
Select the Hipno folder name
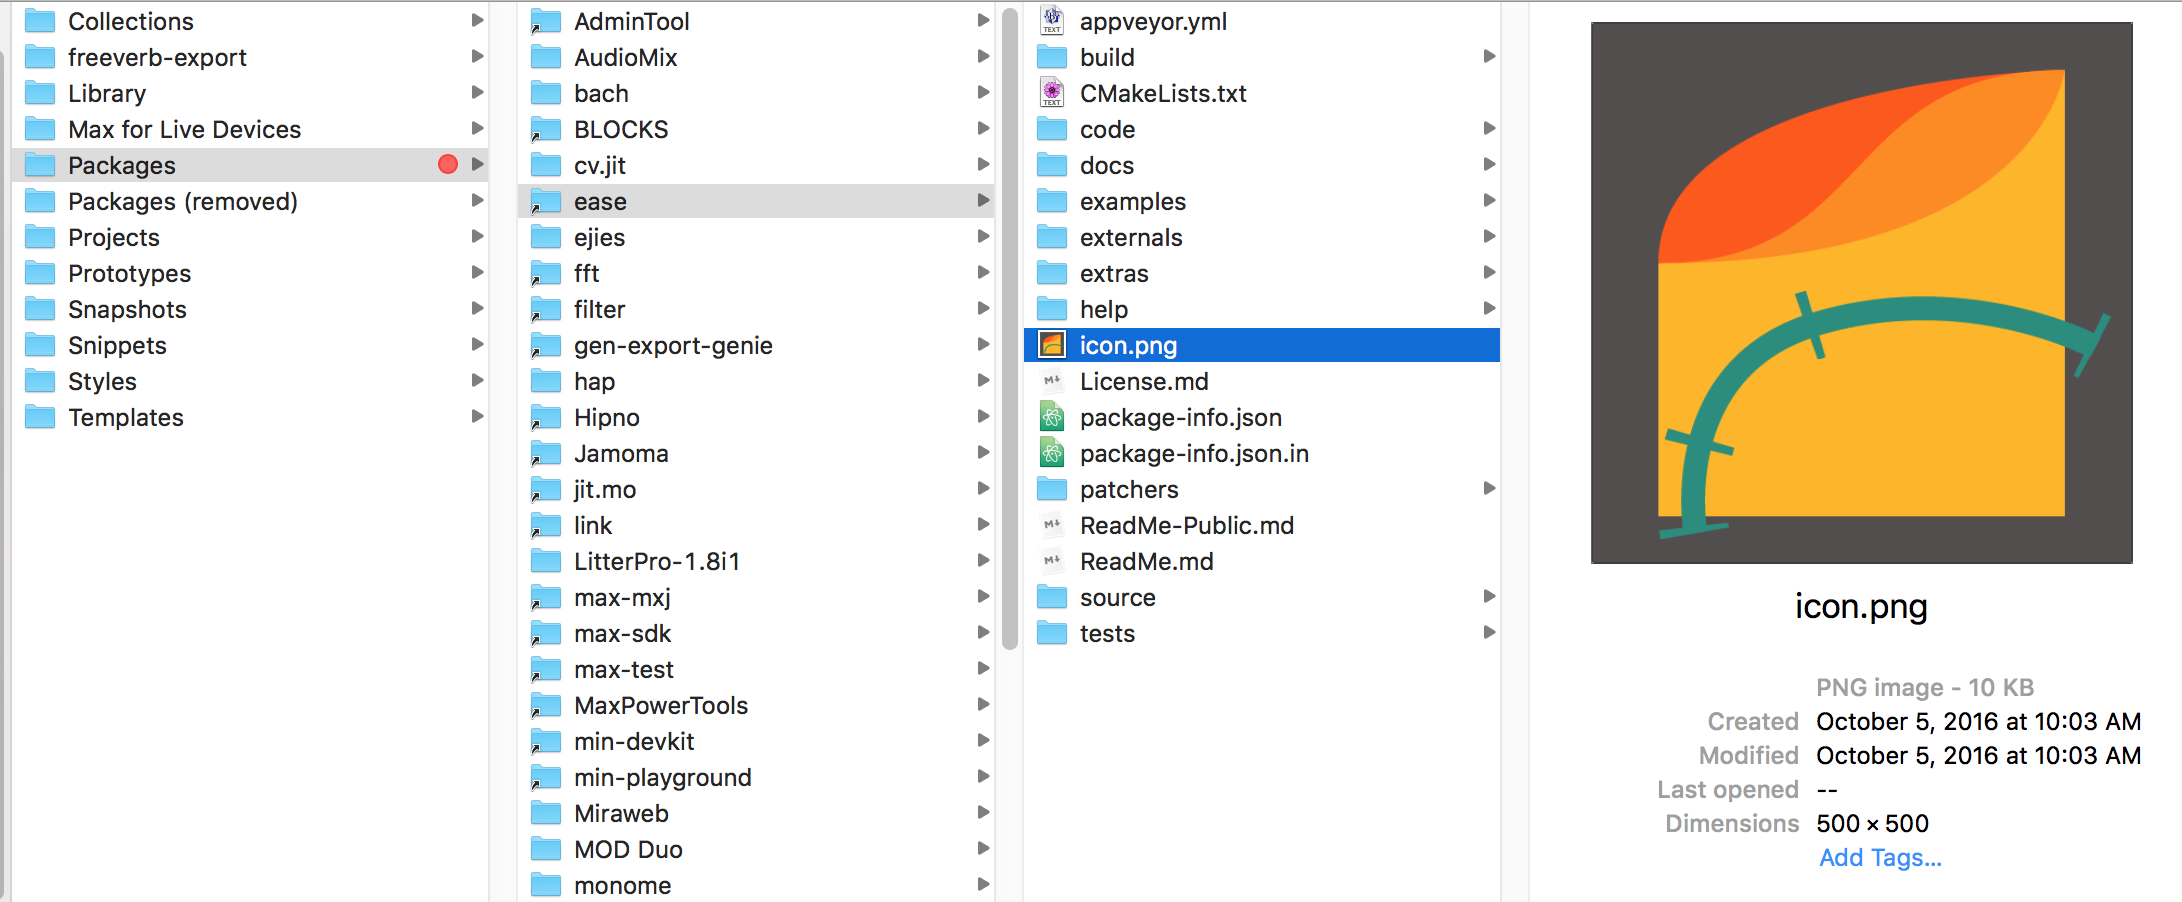607,417
